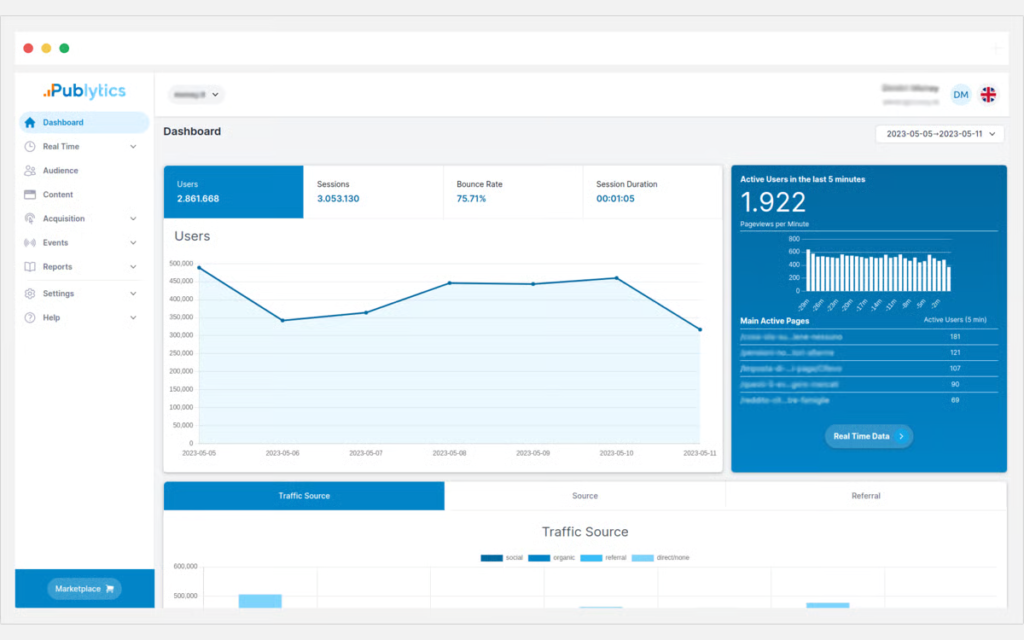
Task: Expand the Settings menu chevron
Action: (x=133, y=294)
